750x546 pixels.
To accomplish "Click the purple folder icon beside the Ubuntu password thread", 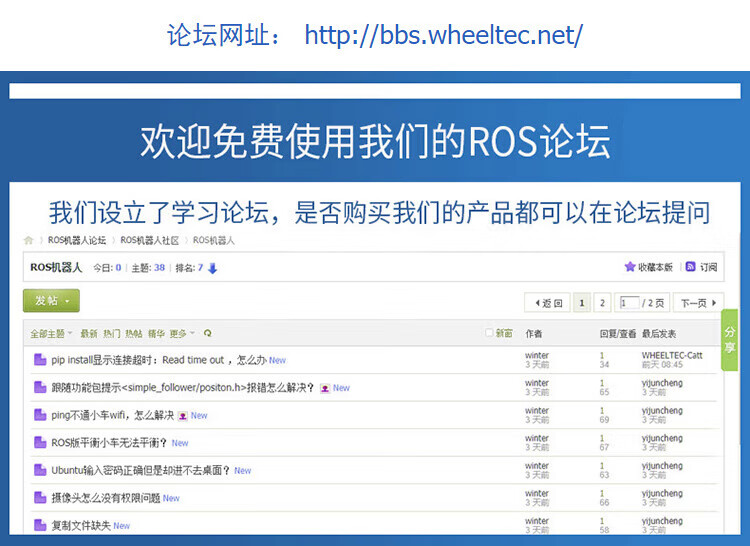I will pyautogui.click(x=40, y=470).
